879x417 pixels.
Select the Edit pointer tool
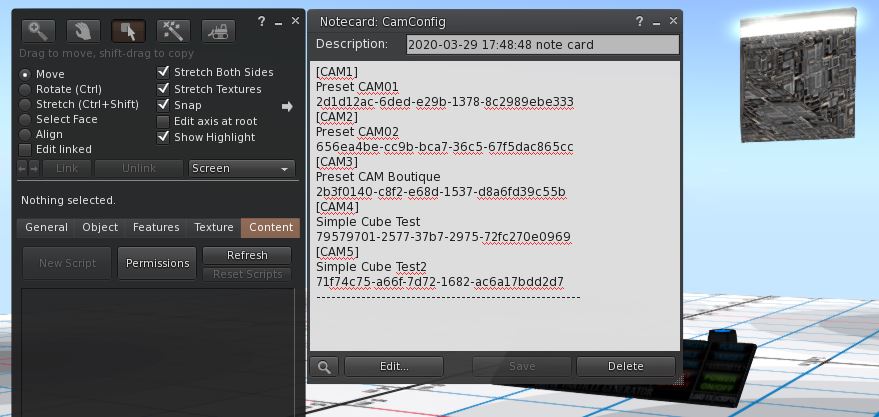[x=128, y=31]
